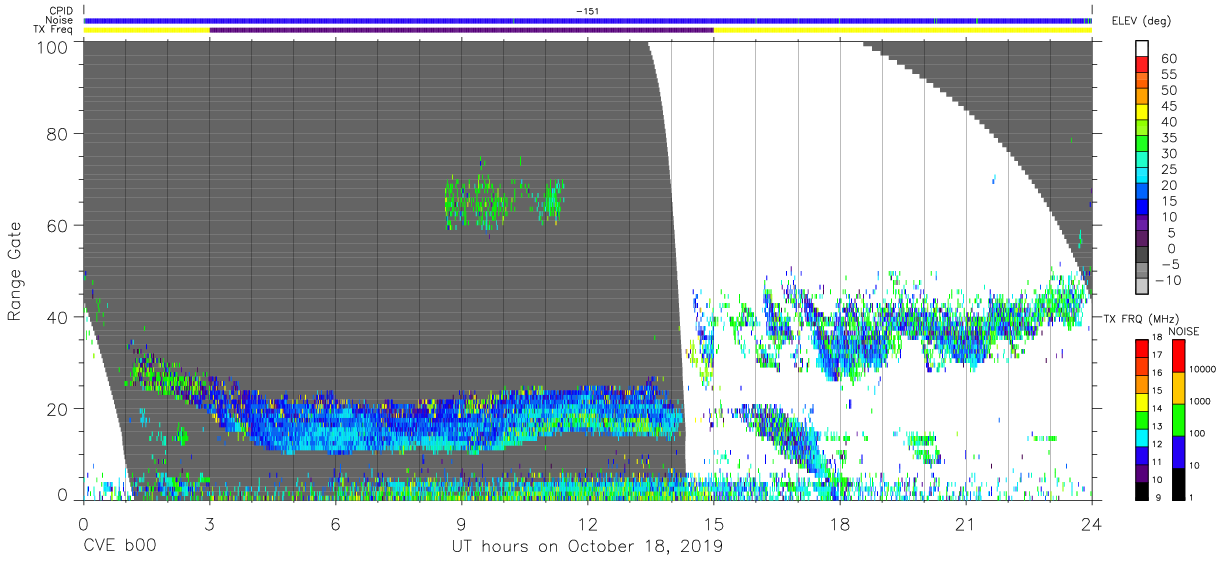Select the dark gray -5 to 0 ELEV segment
The image size is (1228, 567).
coord(1144,256)
